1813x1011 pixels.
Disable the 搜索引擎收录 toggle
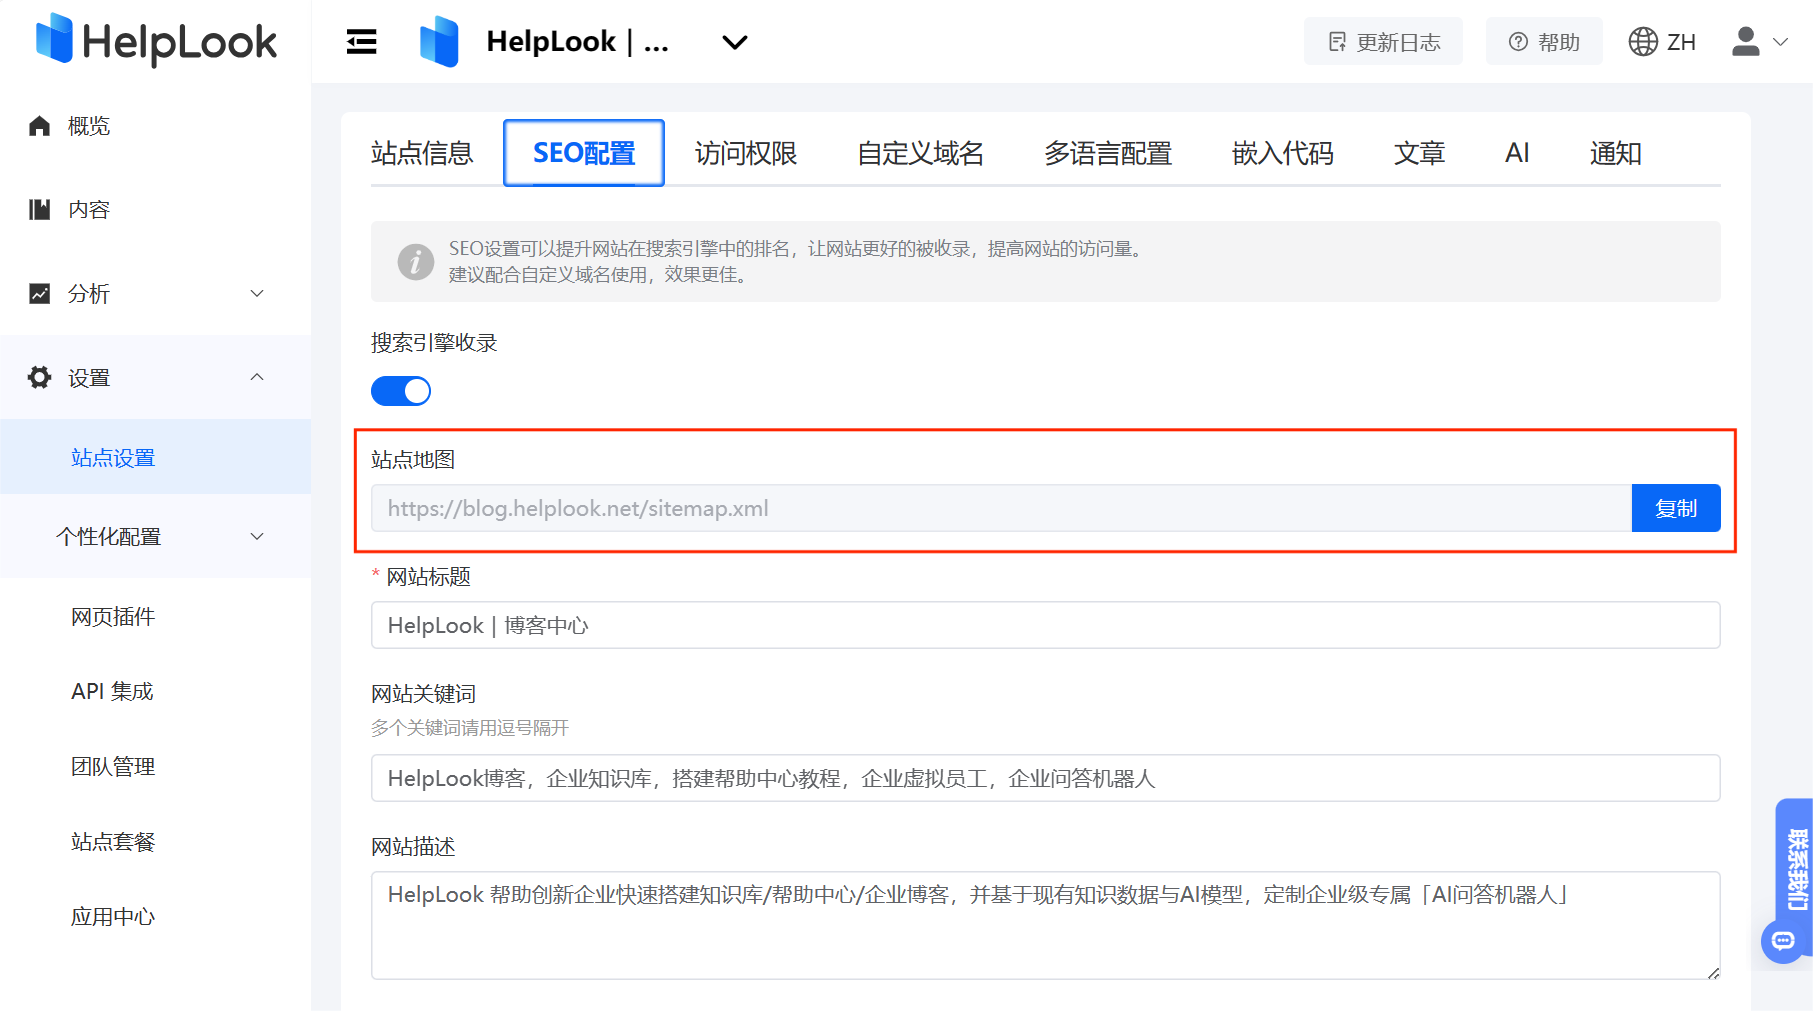click(400, 390)
